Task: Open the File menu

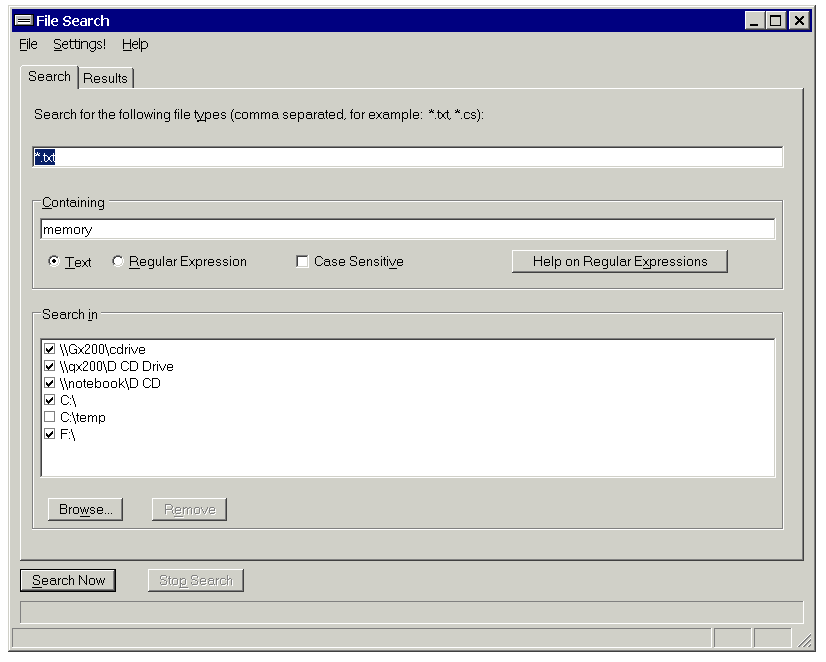Action: [x=28, y=45]
